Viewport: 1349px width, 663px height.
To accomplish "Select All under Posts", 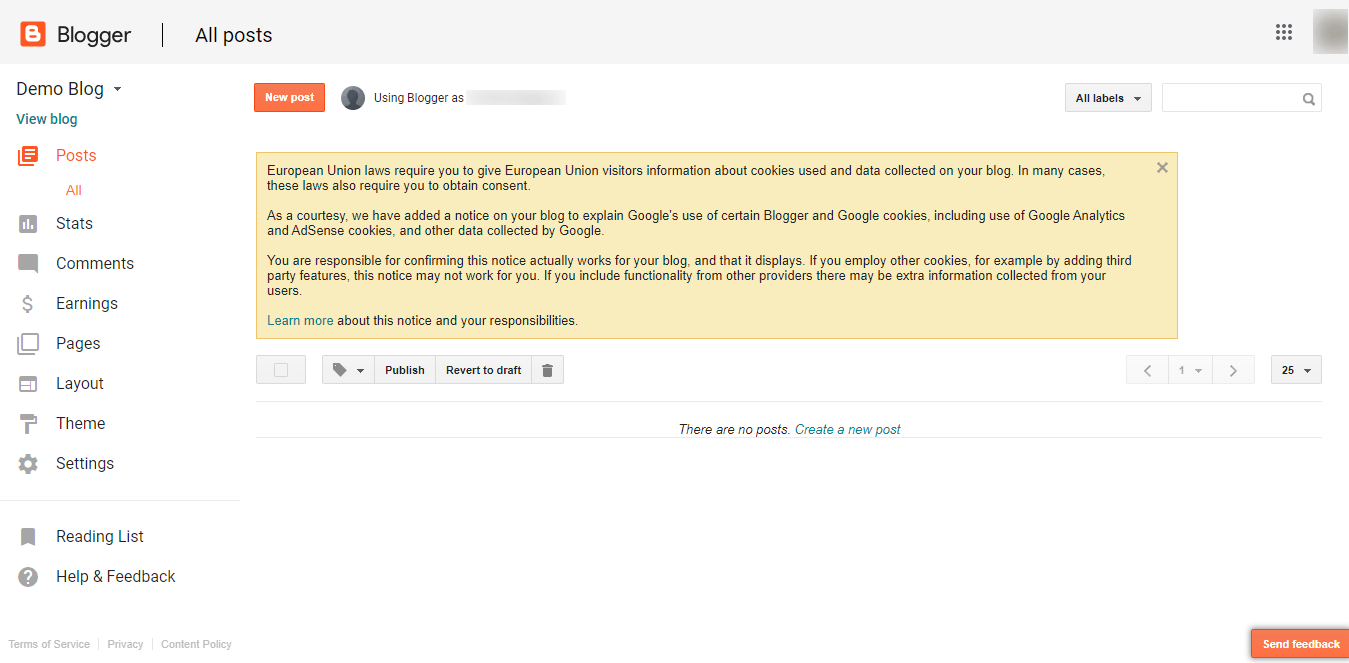I will coord(74,190).
